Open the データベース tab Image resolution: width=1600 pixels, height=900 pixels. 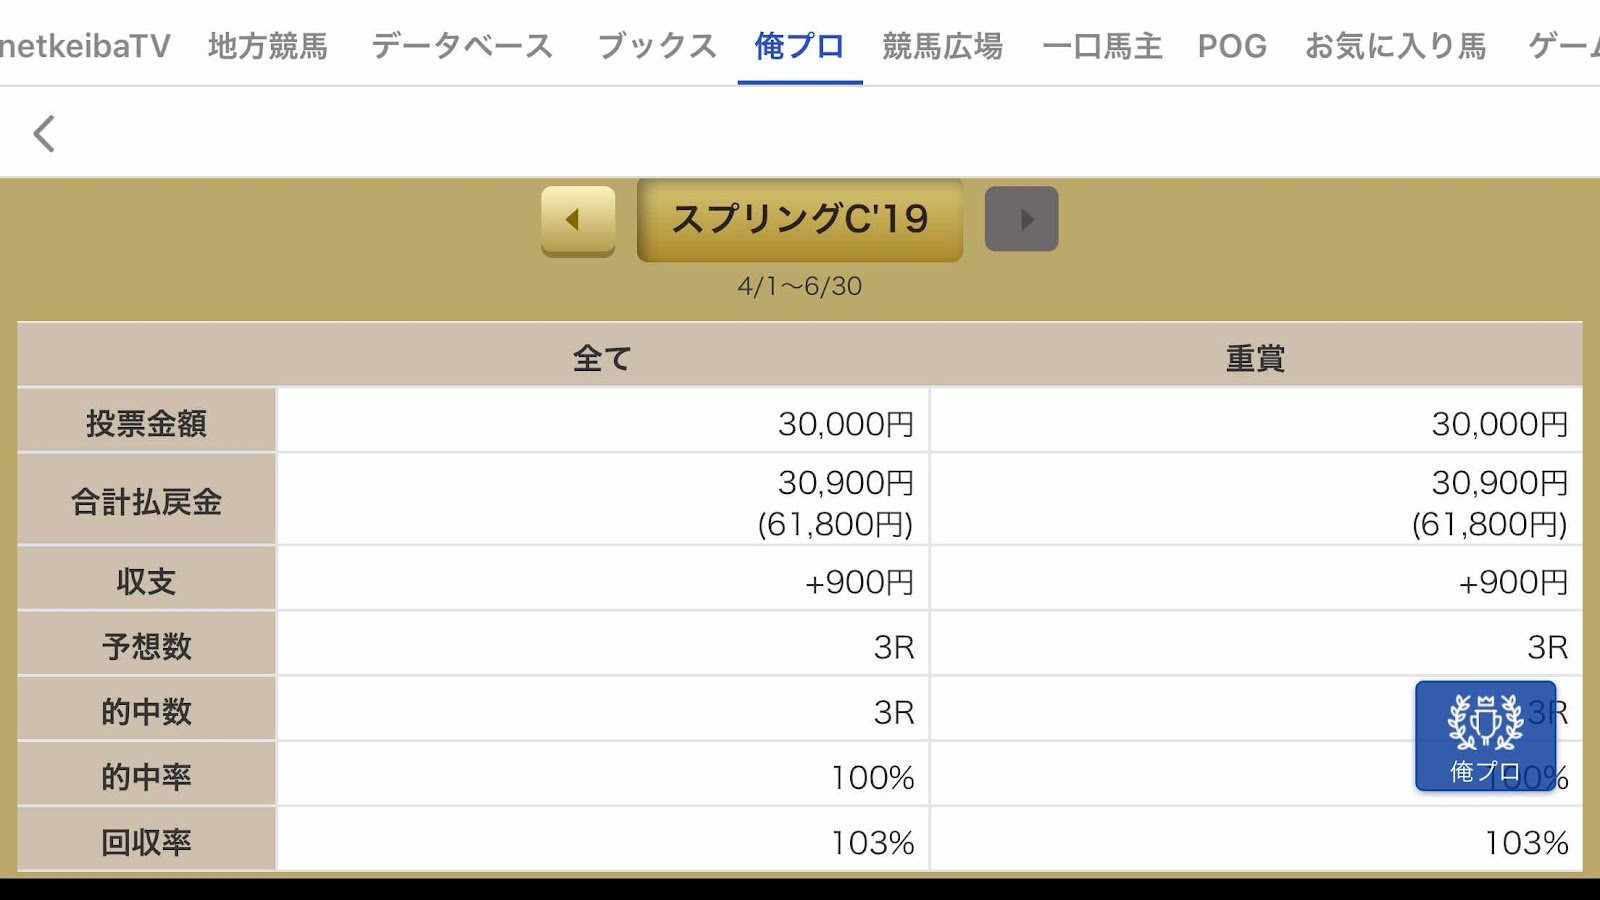click(462, 46)
